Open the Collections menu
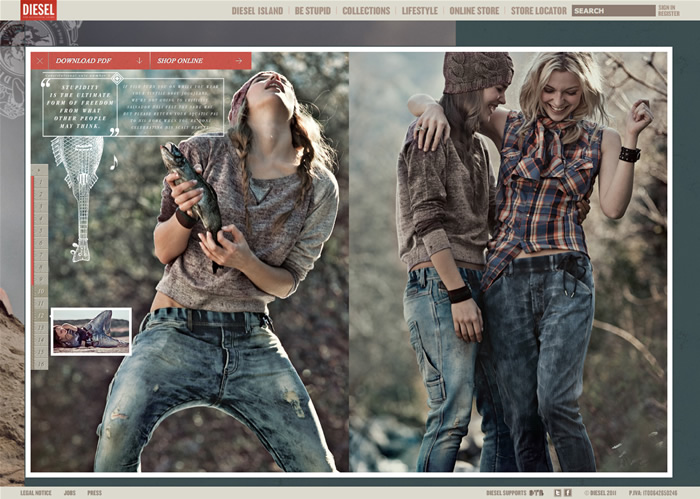Viewport: 700px width, 499px height. 366,11
